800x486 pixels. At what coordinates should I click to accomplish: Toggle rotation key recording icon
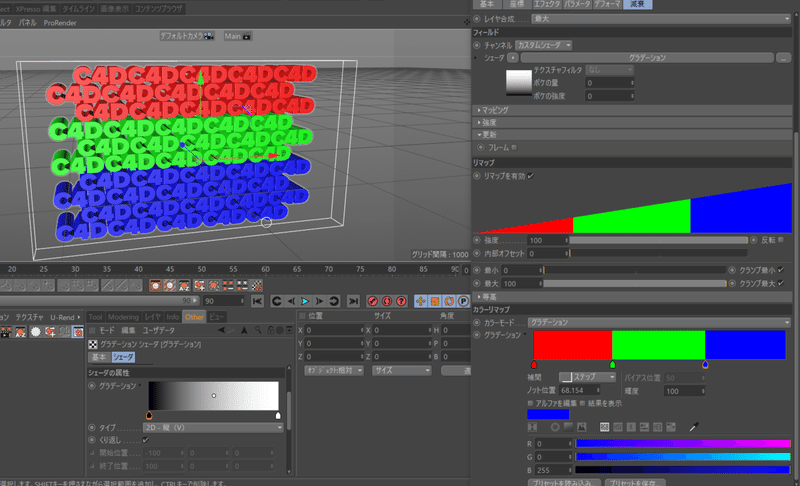click(449, 301)
